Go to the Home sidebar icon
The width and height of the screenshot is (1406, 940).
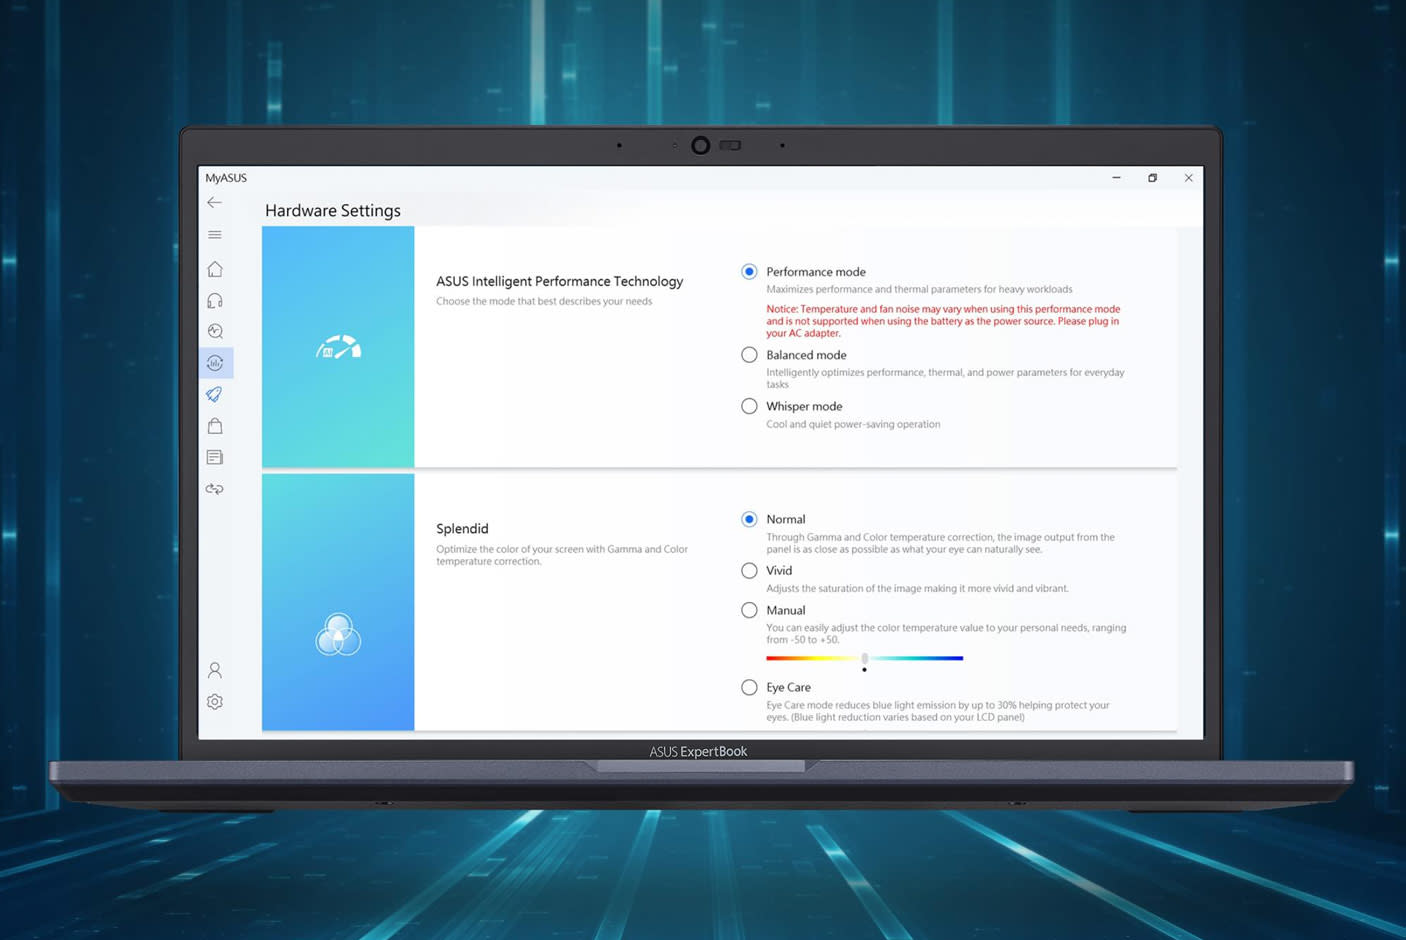tap(214, 269)
